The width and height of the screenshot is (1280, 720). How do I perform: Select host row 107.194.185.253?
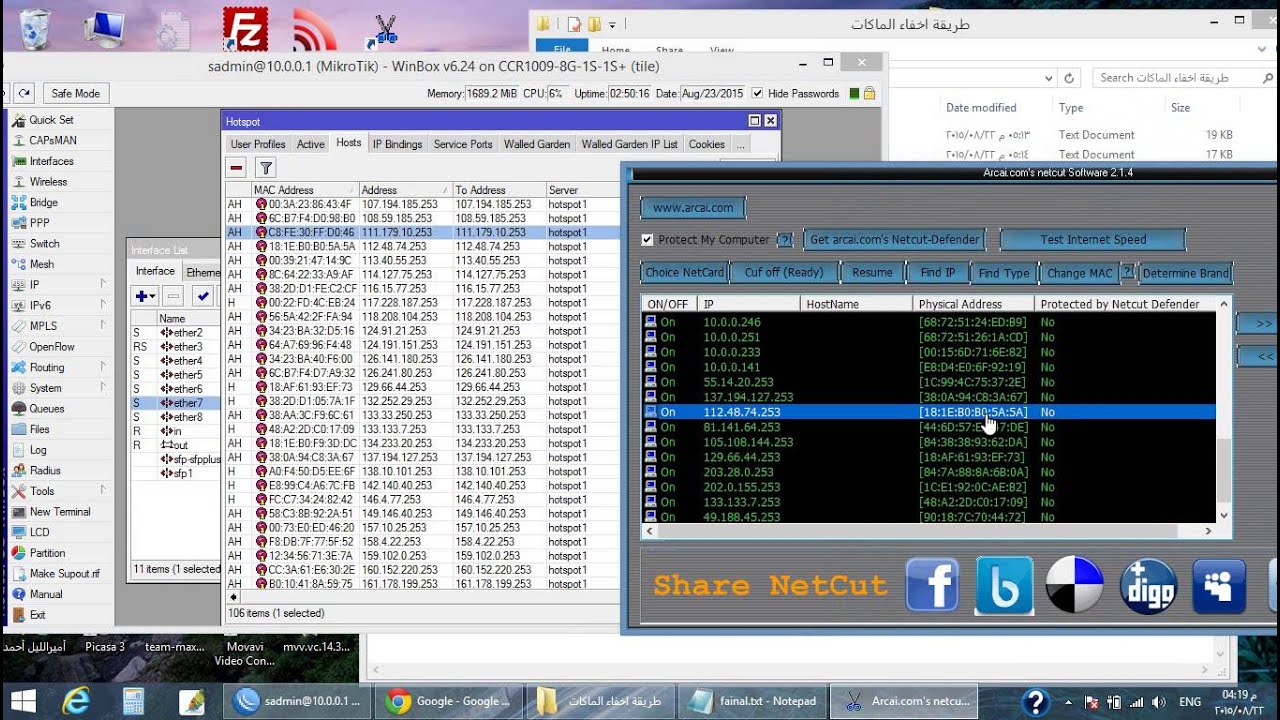coord(422,204)
